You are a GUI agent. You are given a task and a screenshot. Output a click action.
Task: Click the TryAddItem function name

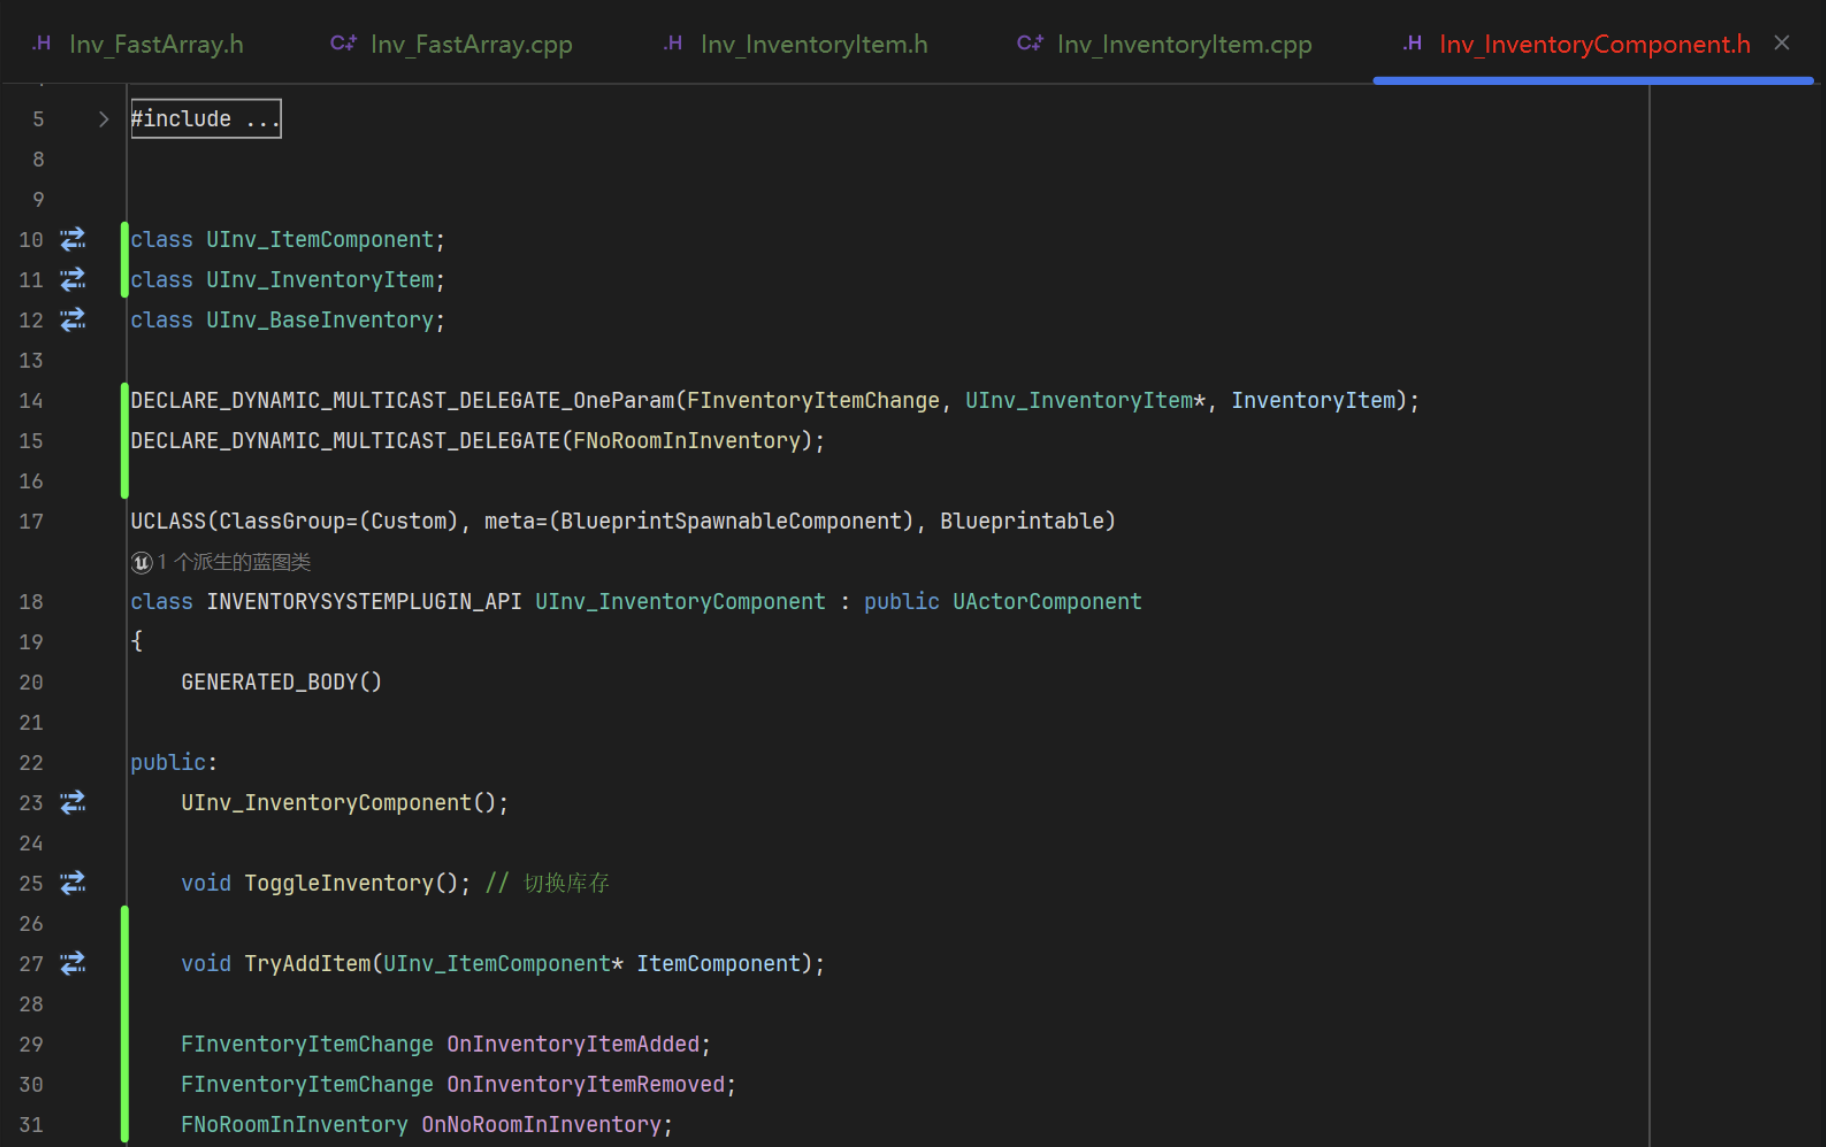(307, 964)
